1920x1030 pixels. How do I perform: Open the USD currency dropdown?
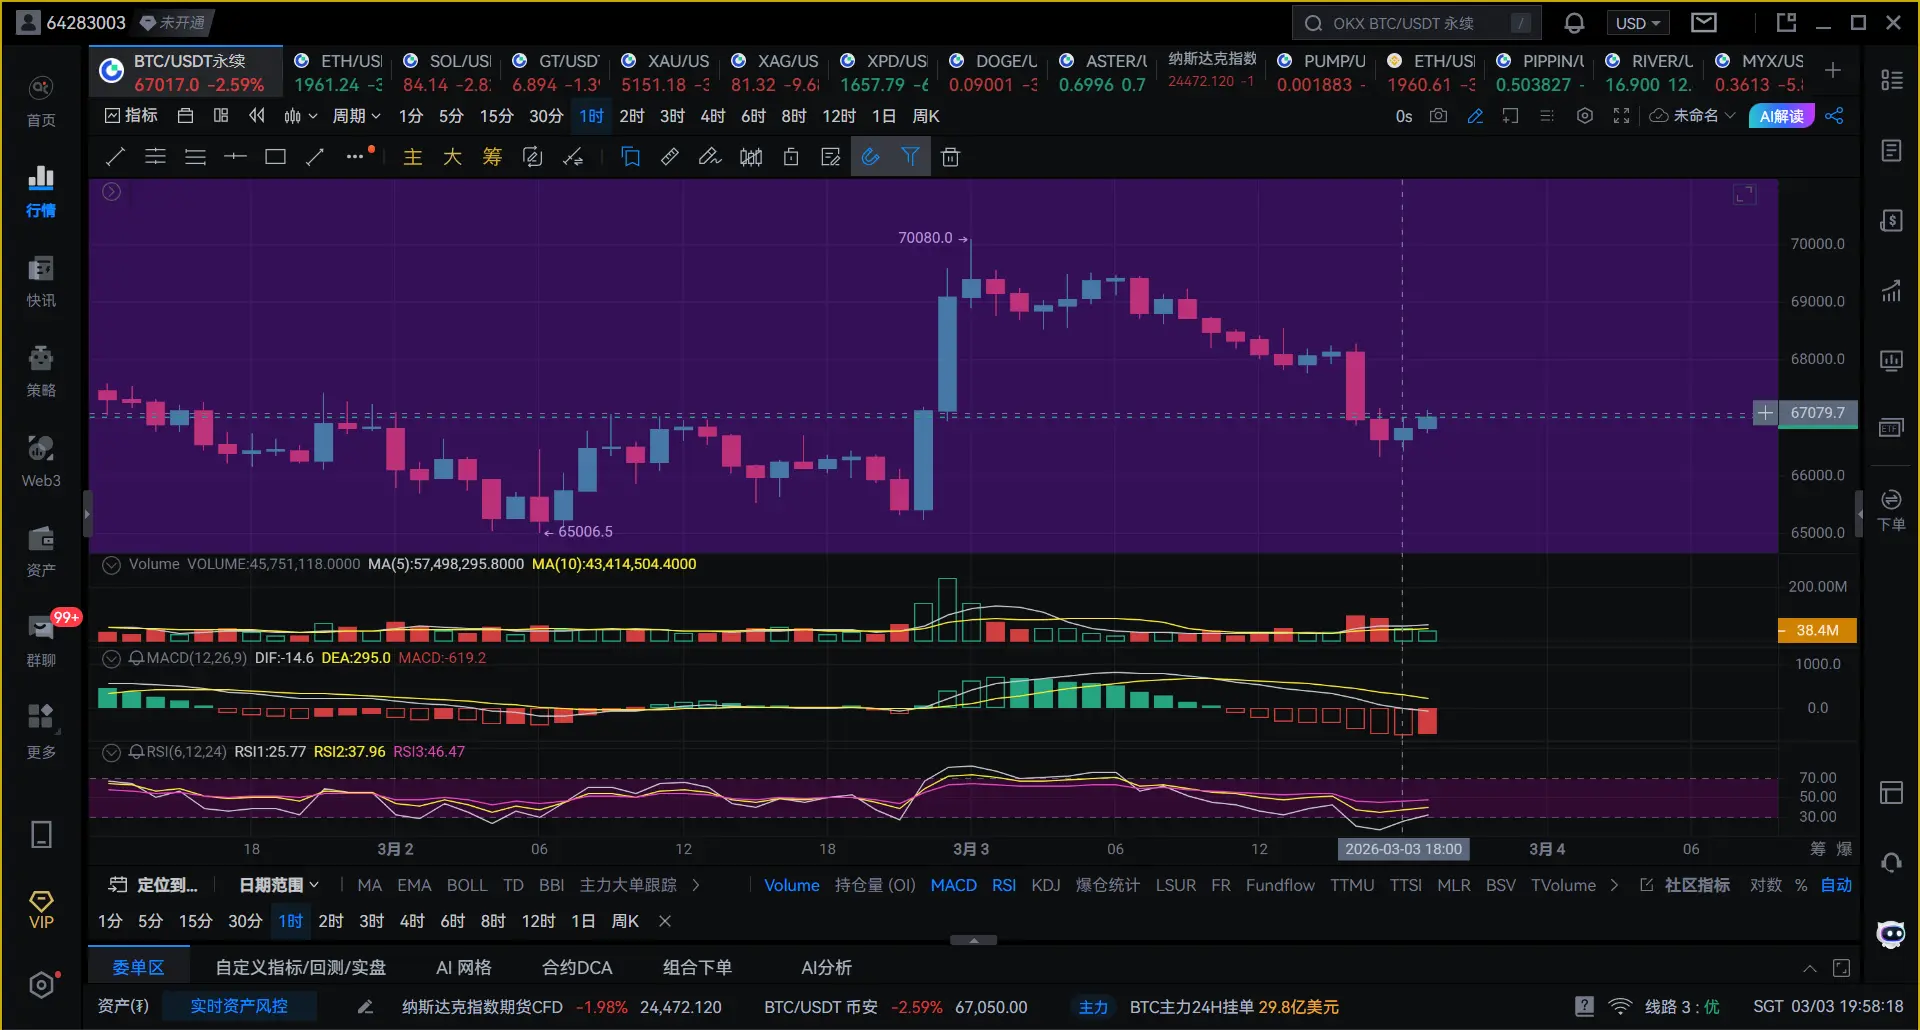[x=1638, y=23]
